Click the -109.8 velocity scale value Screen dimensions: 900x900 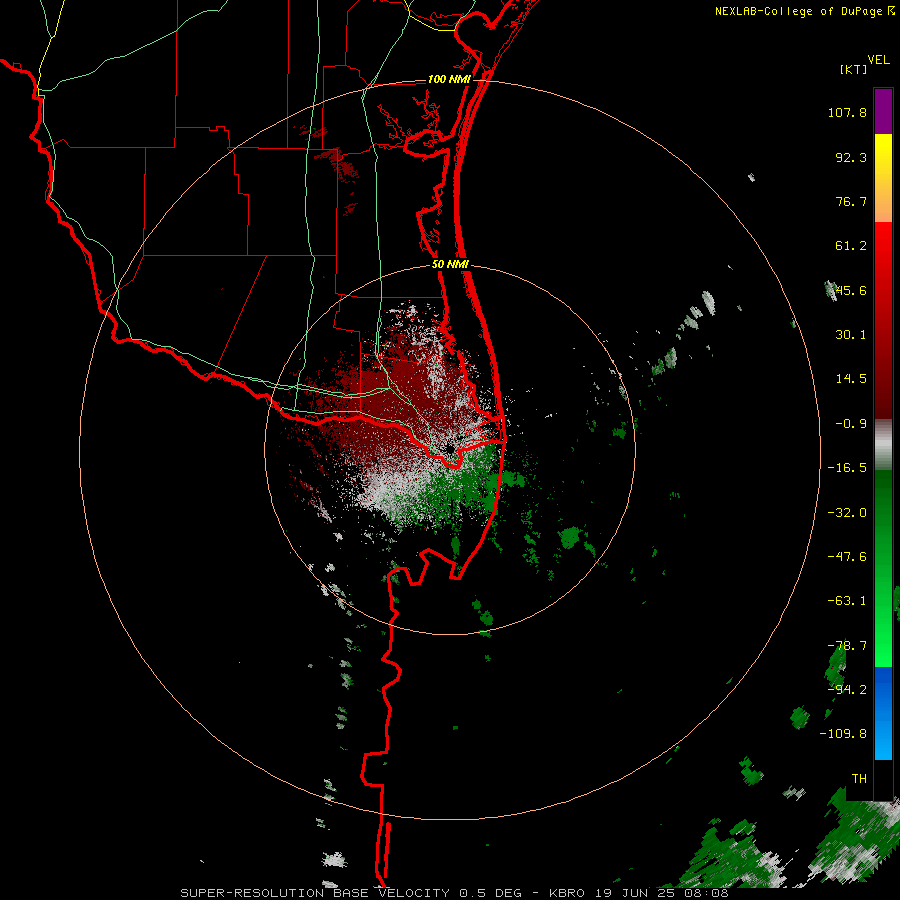tap(843, 734)
